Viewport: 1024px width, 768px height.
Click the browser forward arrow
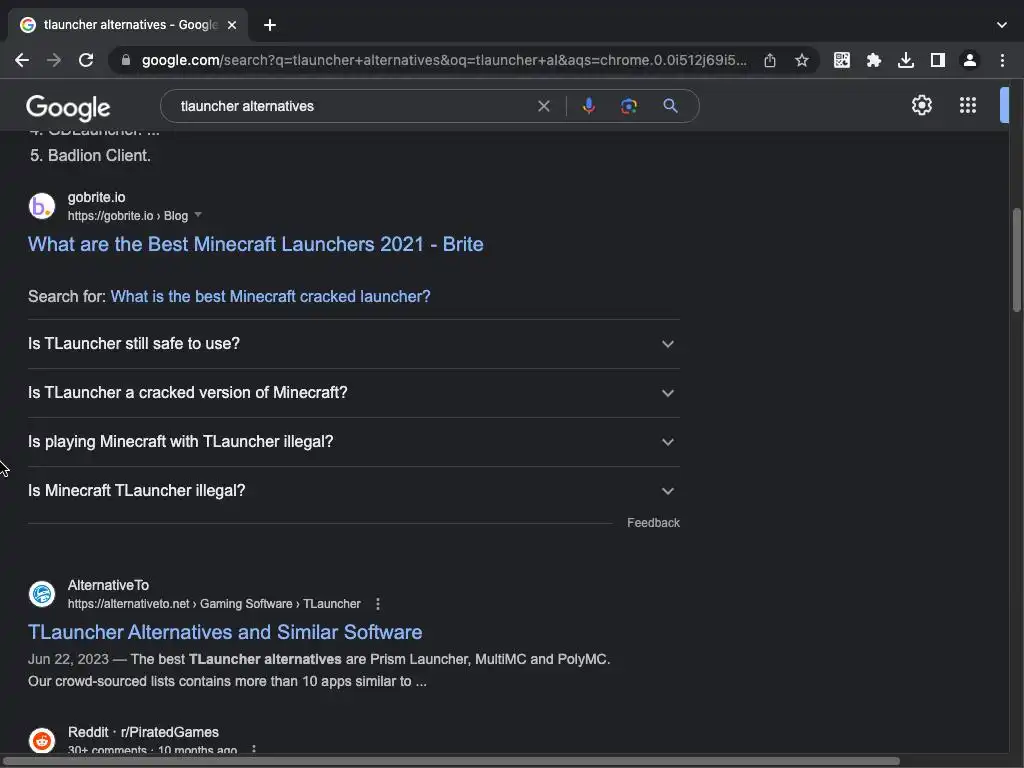click(54, 60)
